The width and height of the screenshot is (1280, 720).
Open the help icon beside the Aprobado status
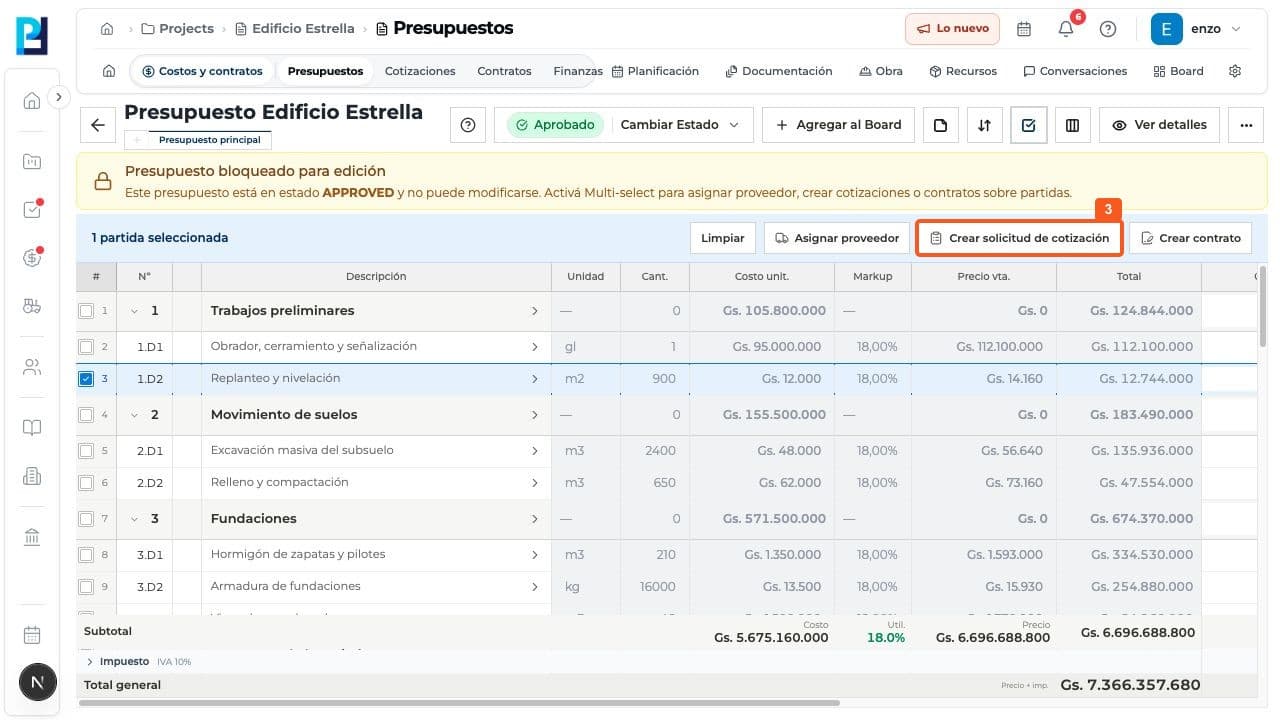pos(468,125)
